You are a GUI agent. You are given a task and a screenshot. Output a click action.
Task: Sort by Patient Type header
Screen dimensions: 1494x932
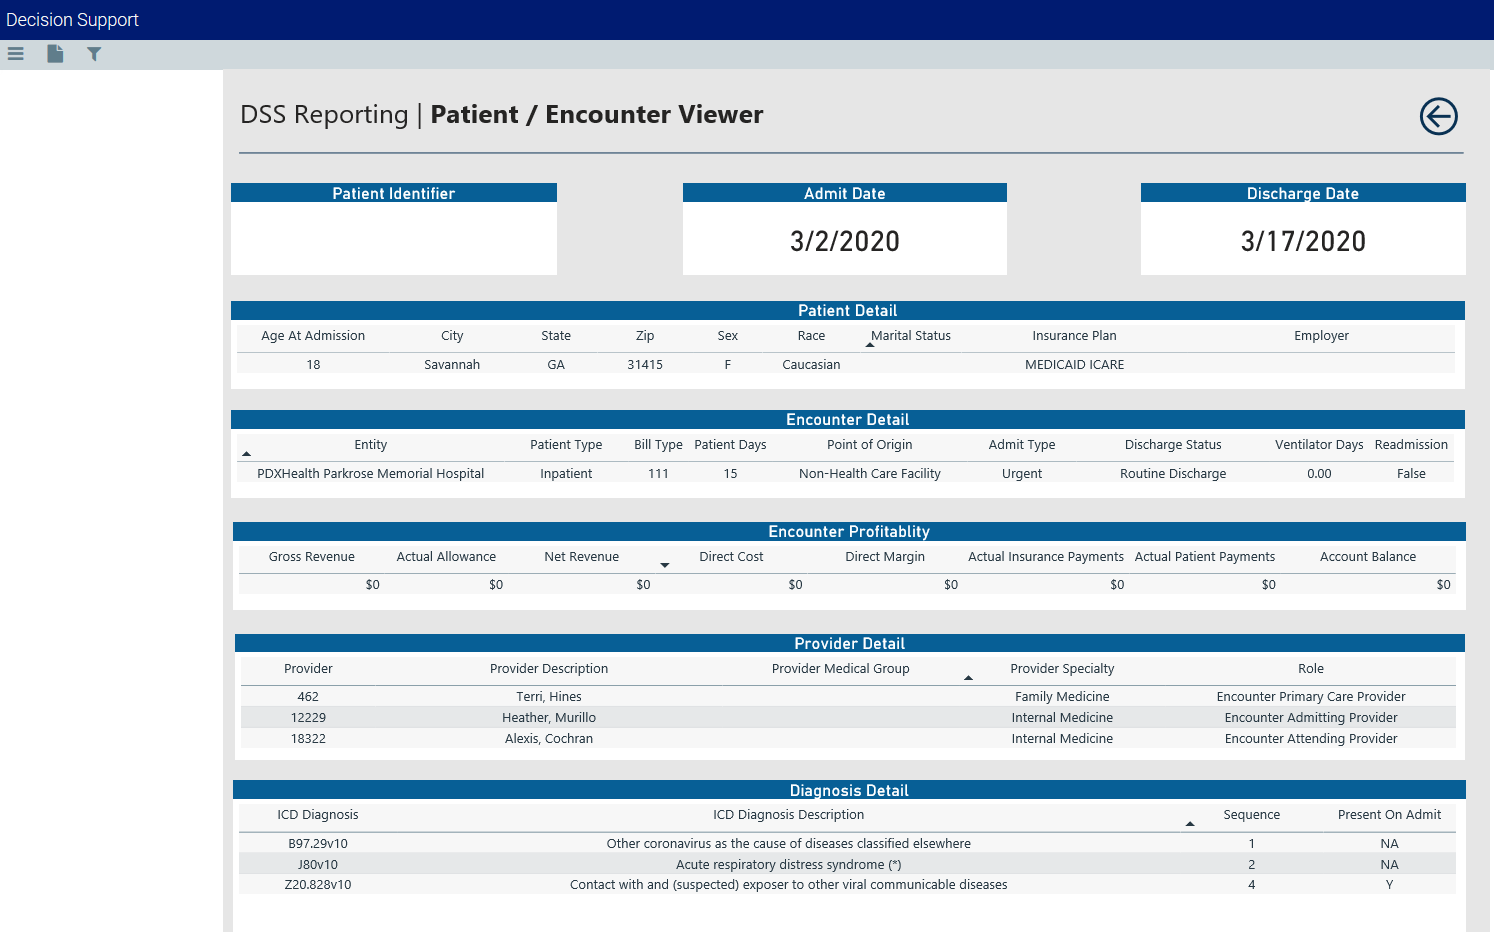click(x=566, y=445)
